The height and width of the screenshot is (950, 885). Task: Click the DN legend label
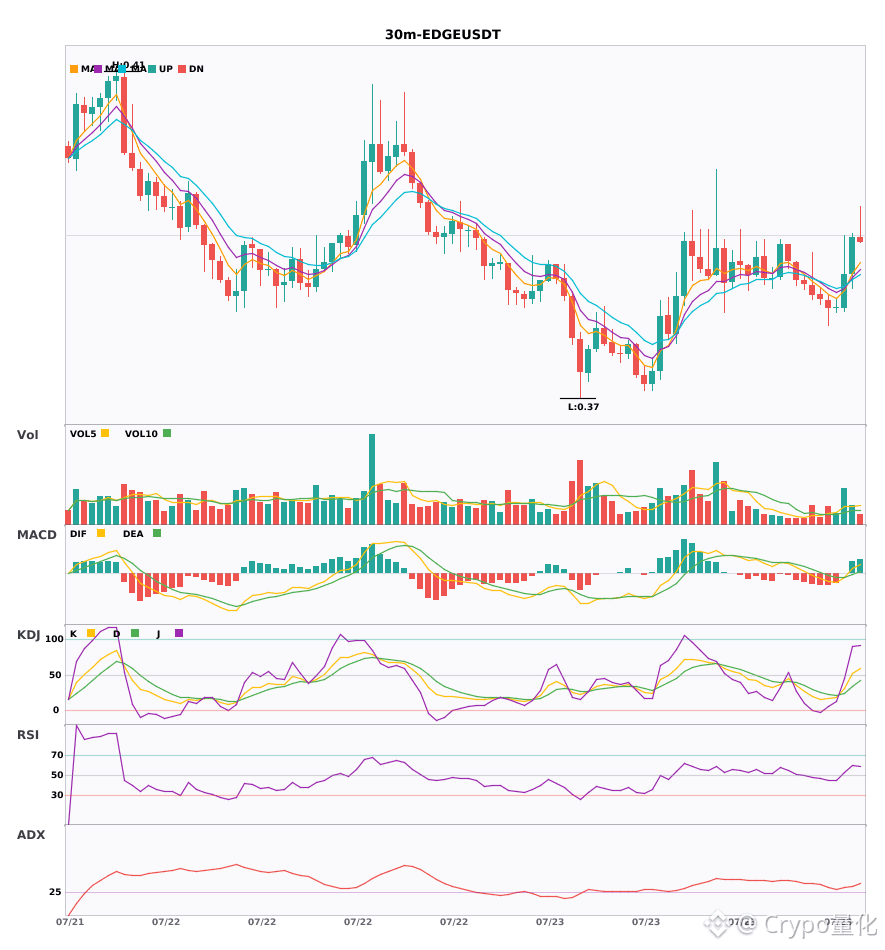pyautogui.click(x=196, y=69)
